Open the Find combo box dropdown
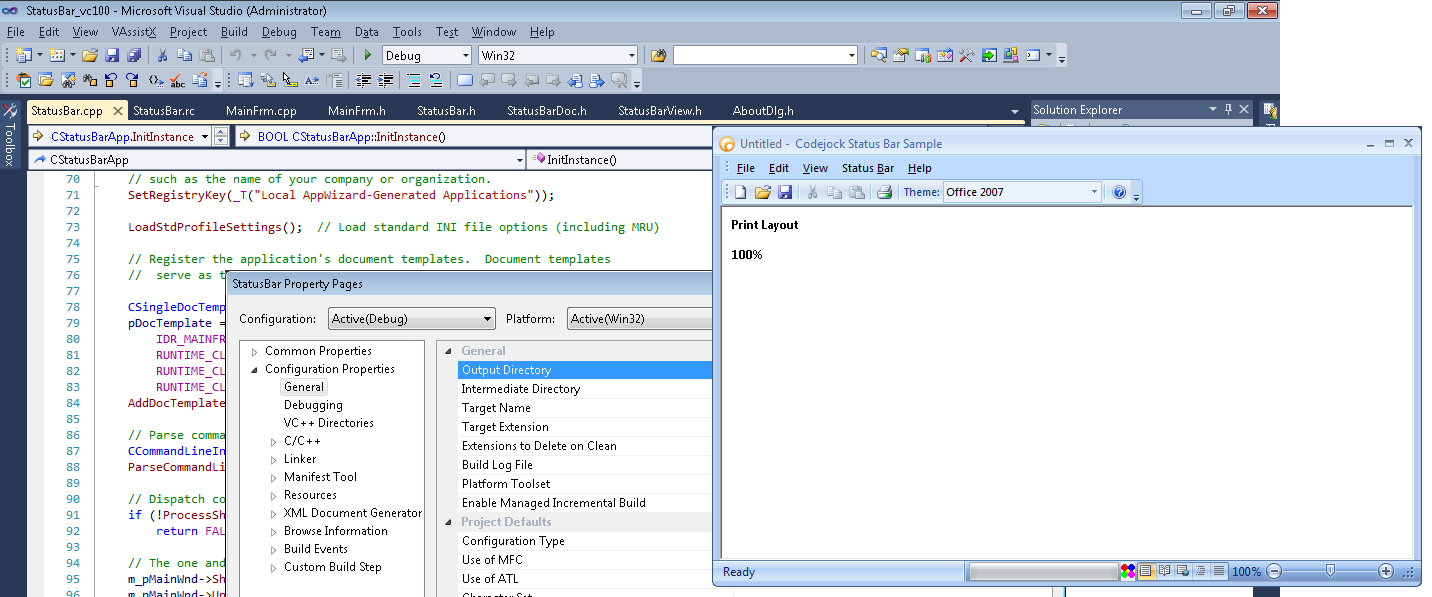This screenshot has height=597, width=1432. pyautogui.click(x=851, y=55)
